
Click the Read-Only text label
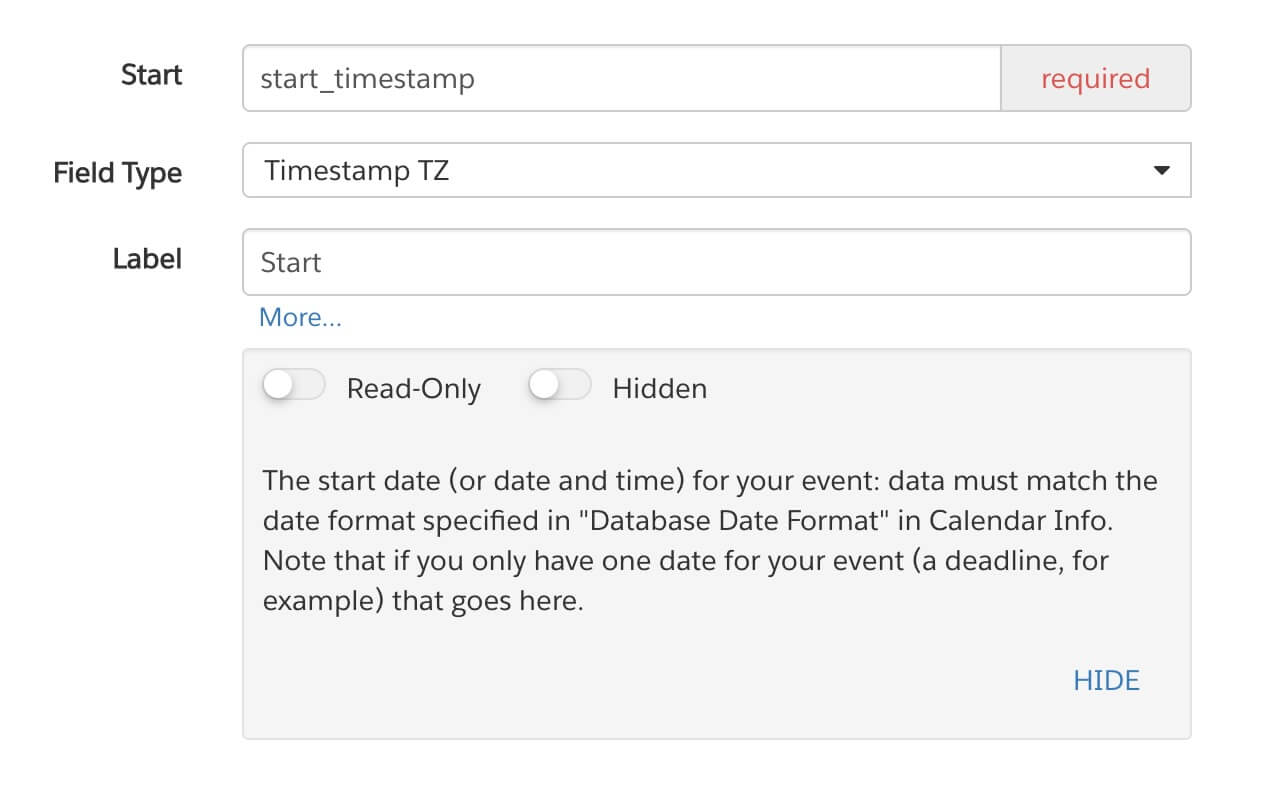click(x=413, y=389)
